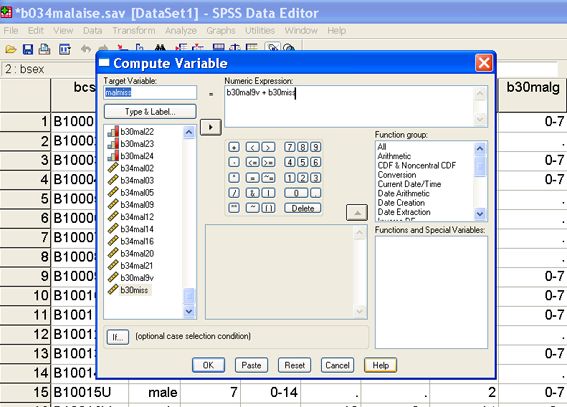Click the Type & Label button
Viewport: 567px width, 407px height.
coord(150,112)
